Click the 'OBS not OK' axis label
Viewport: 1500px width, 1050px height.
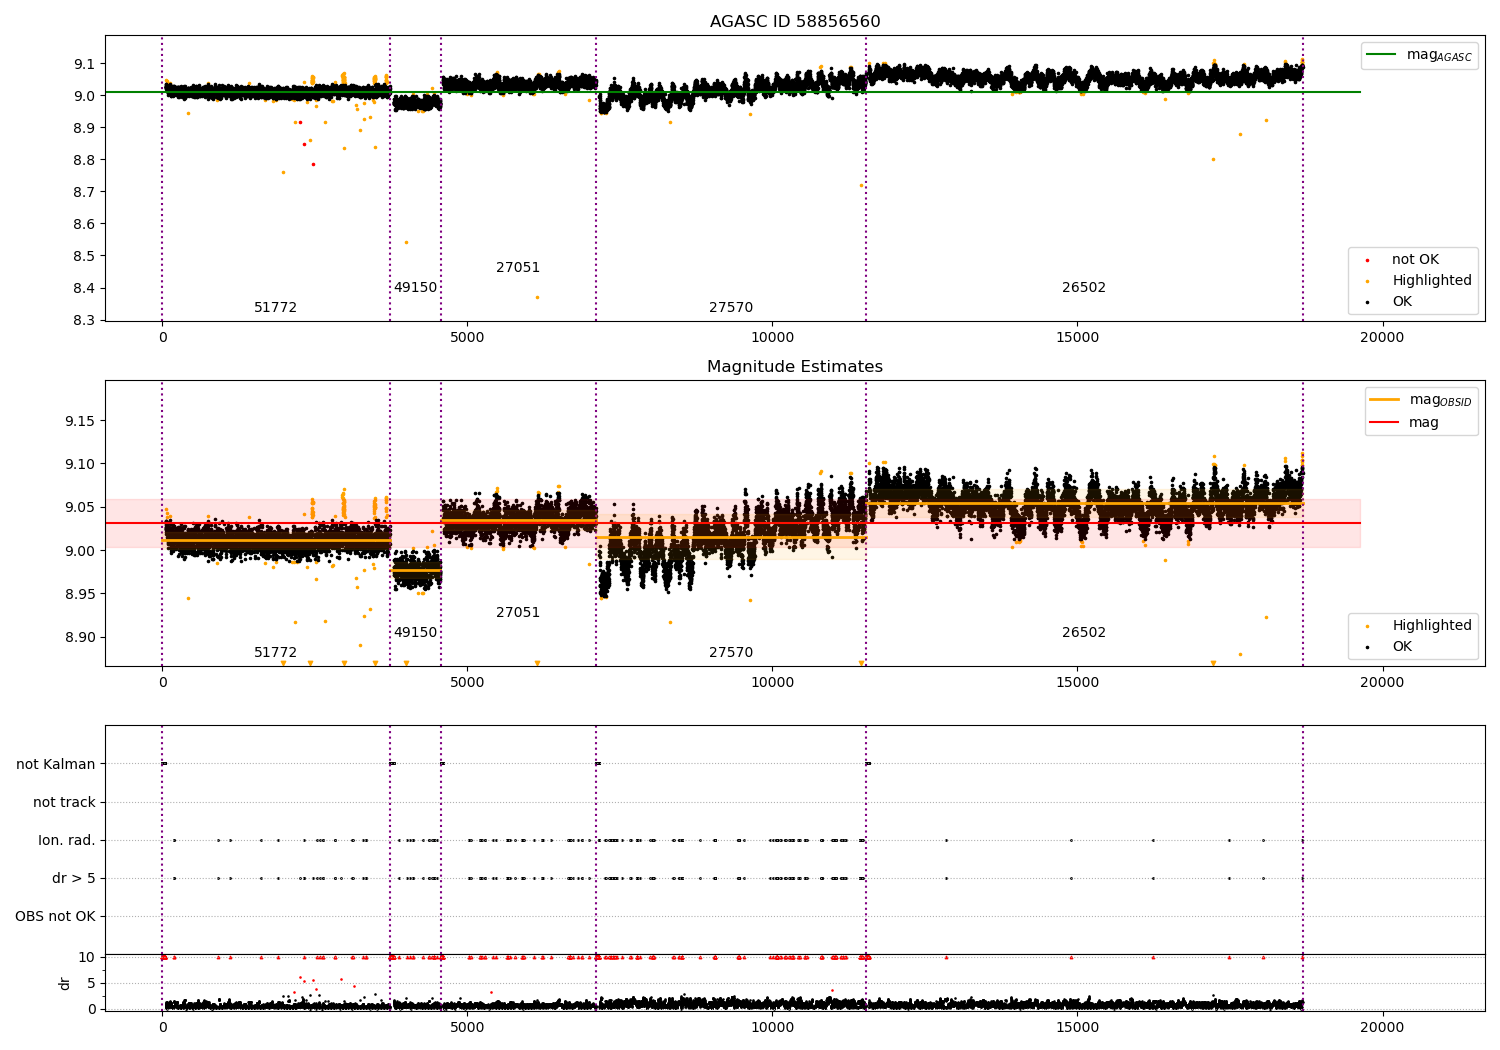[56, 916]
